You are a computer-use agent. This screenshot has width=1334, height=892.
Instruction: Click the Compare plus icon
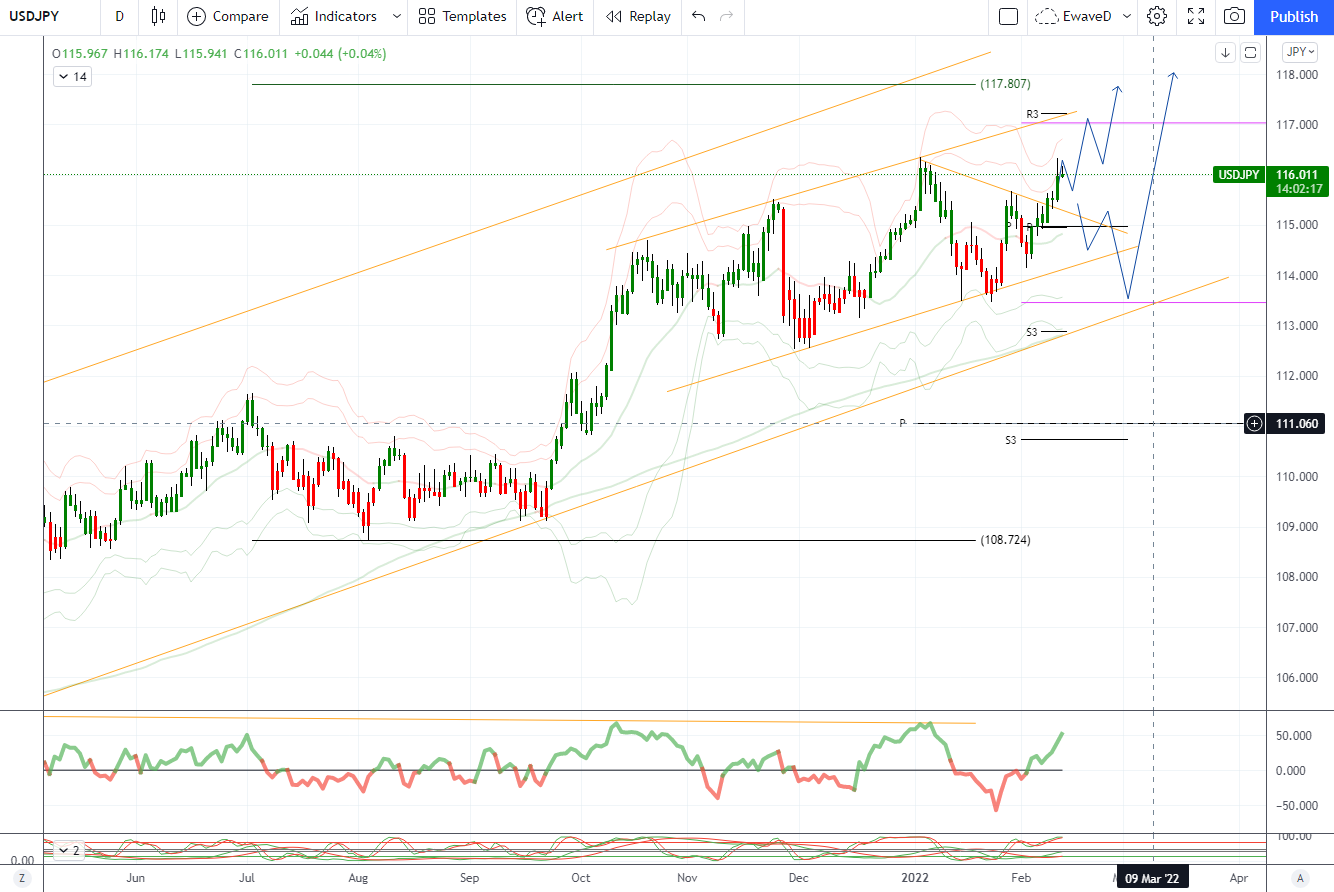[x=196, y=16]
